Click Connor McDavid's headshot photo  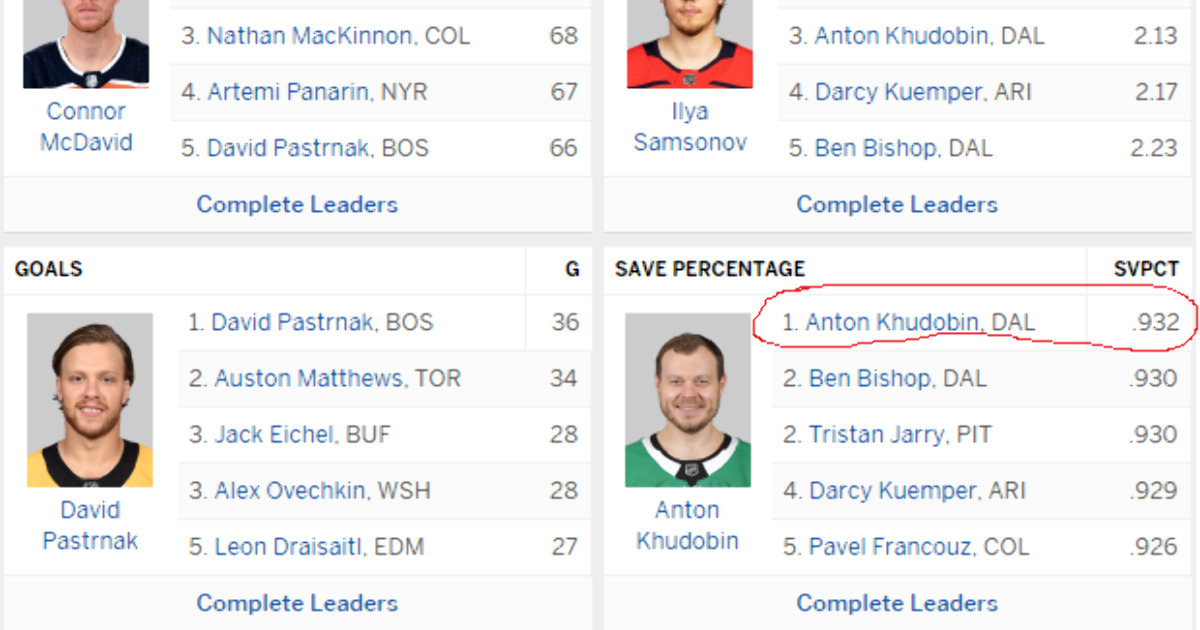tap(86, 44)
